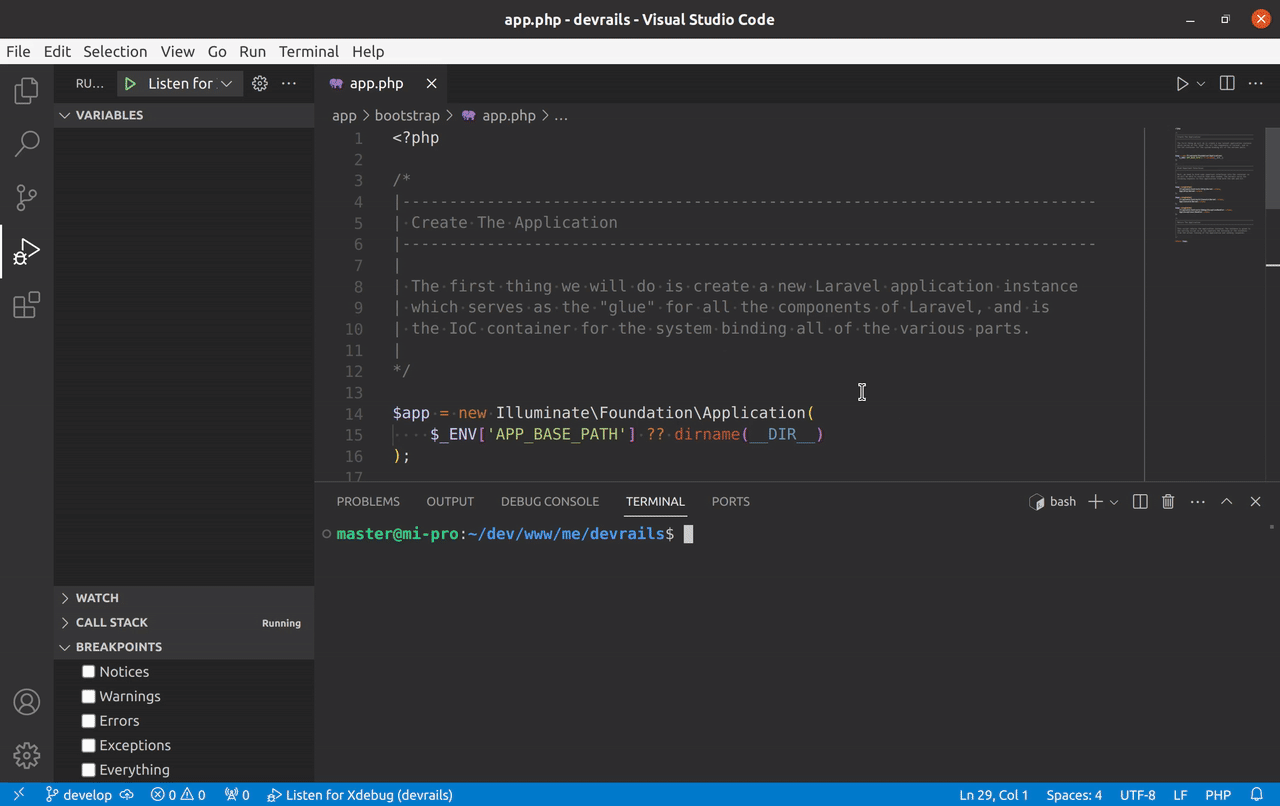Enable the Notices breakpoint checkbox
Image resolution: width=1280 pixels, height=806 pixels.
click(89, 672)
